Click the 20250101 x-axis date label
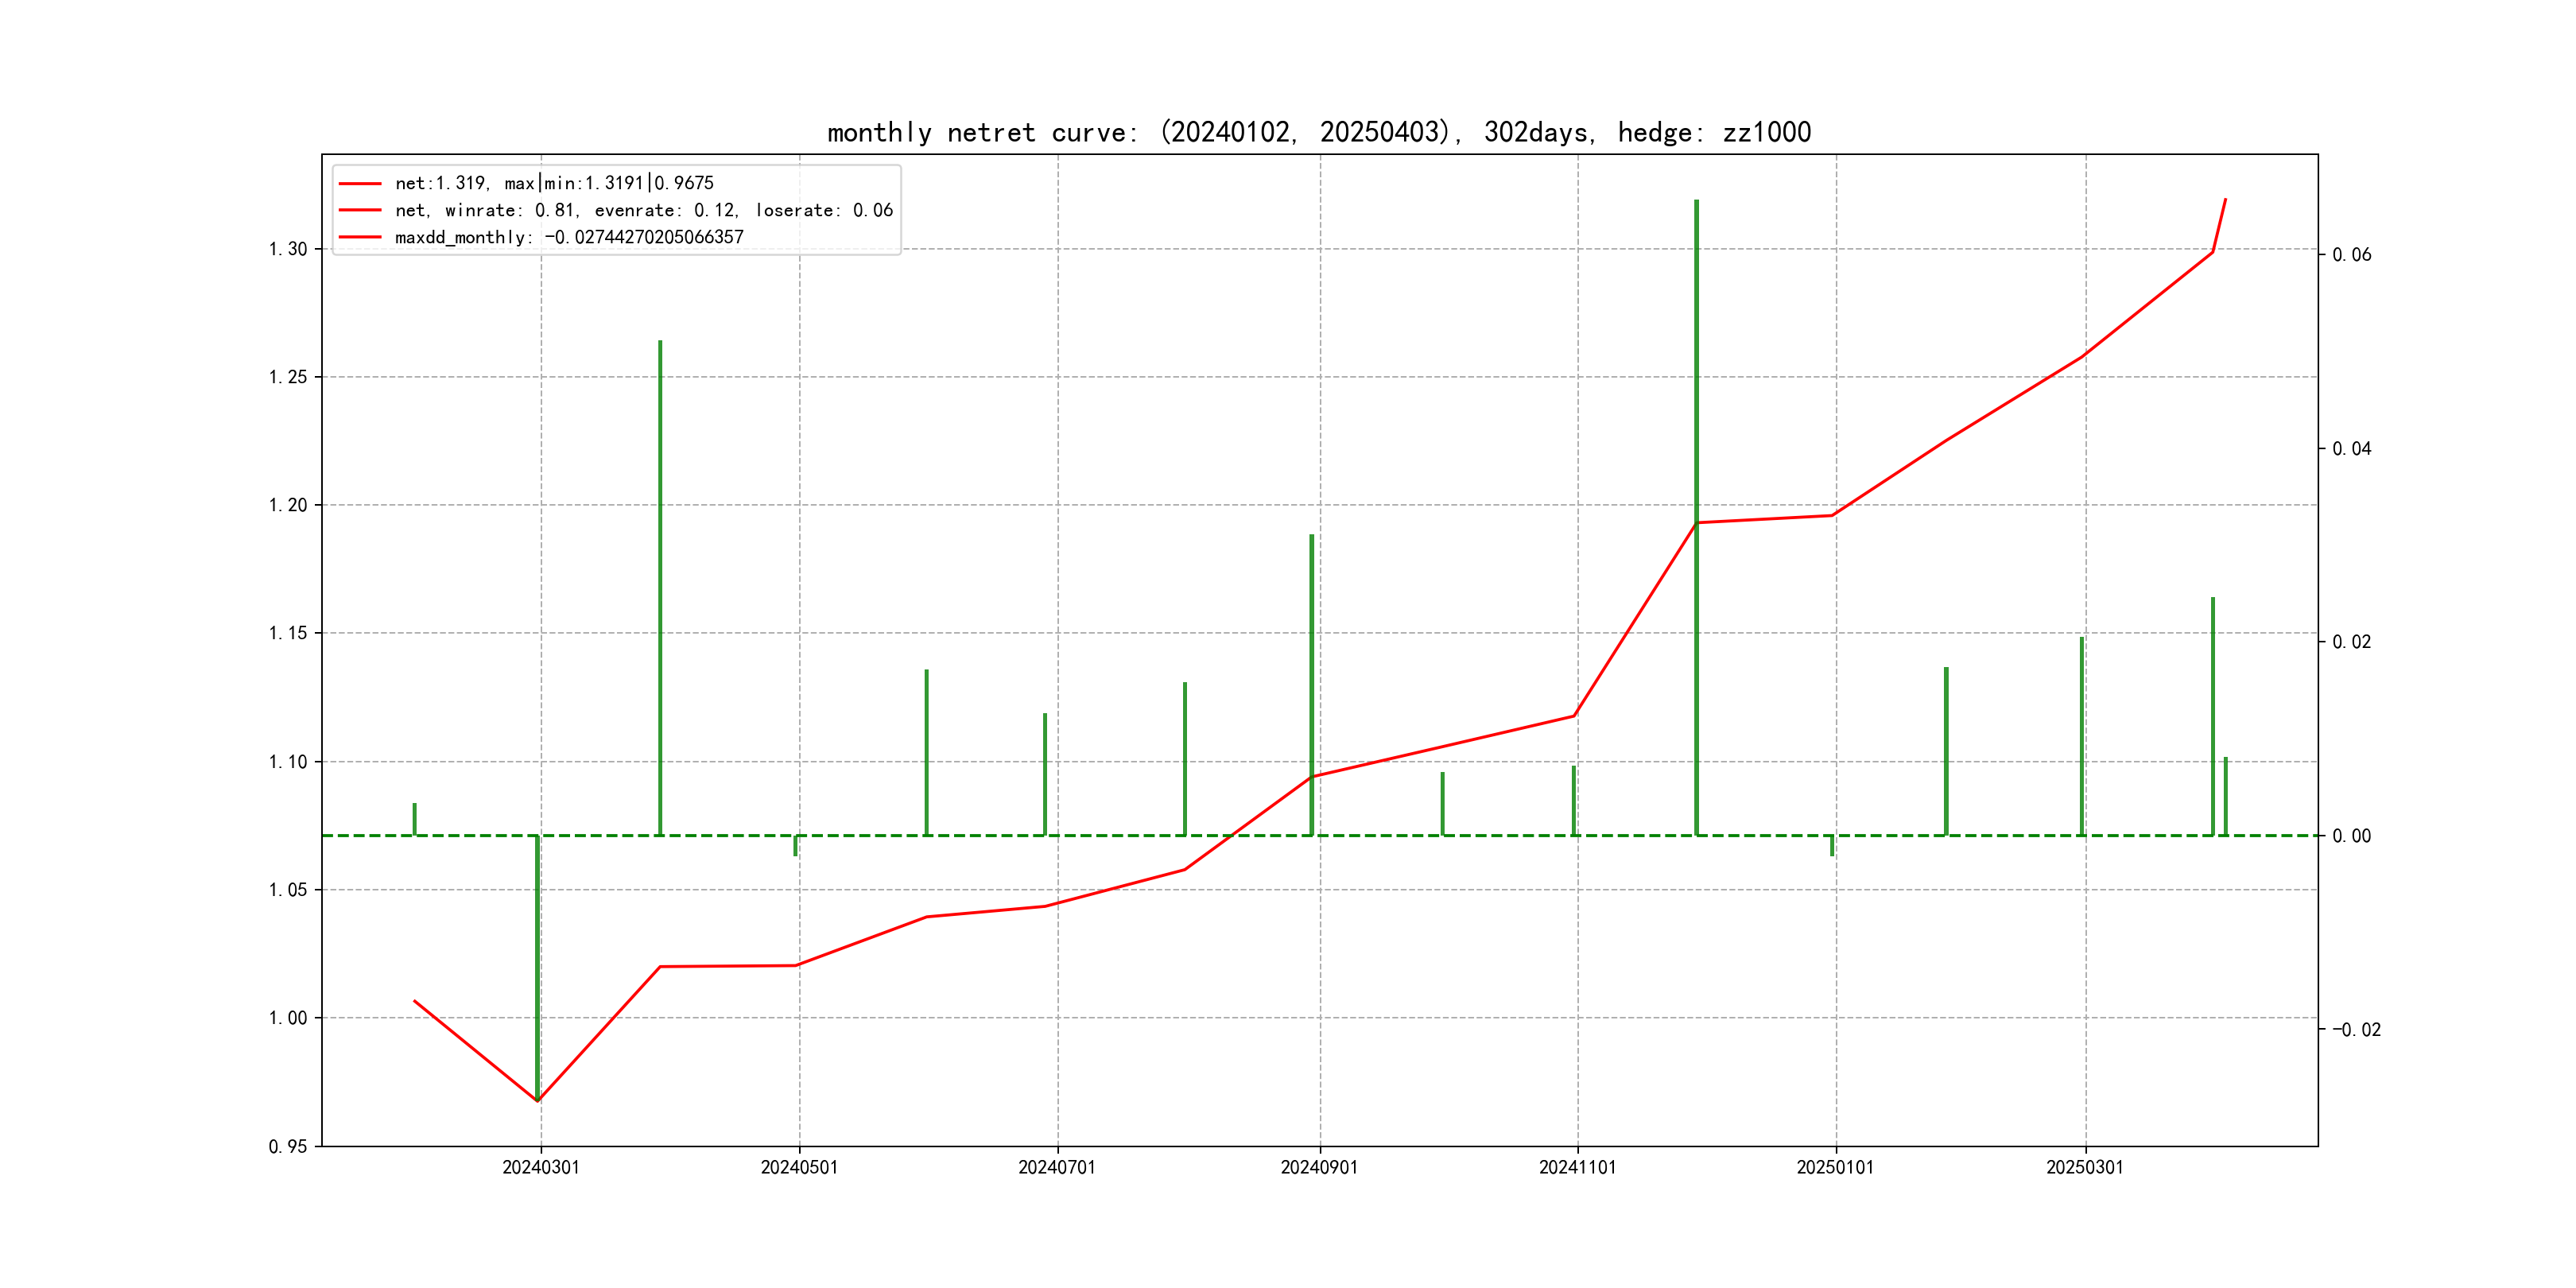This screenshot has width=2576, height=1288. 1835,1167
